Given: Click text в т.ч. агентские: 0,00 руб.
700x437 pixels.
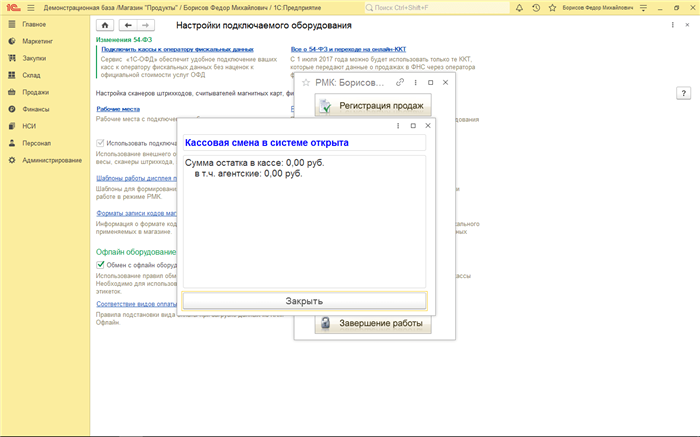Looking at the screenshot, I should point(248,174).
